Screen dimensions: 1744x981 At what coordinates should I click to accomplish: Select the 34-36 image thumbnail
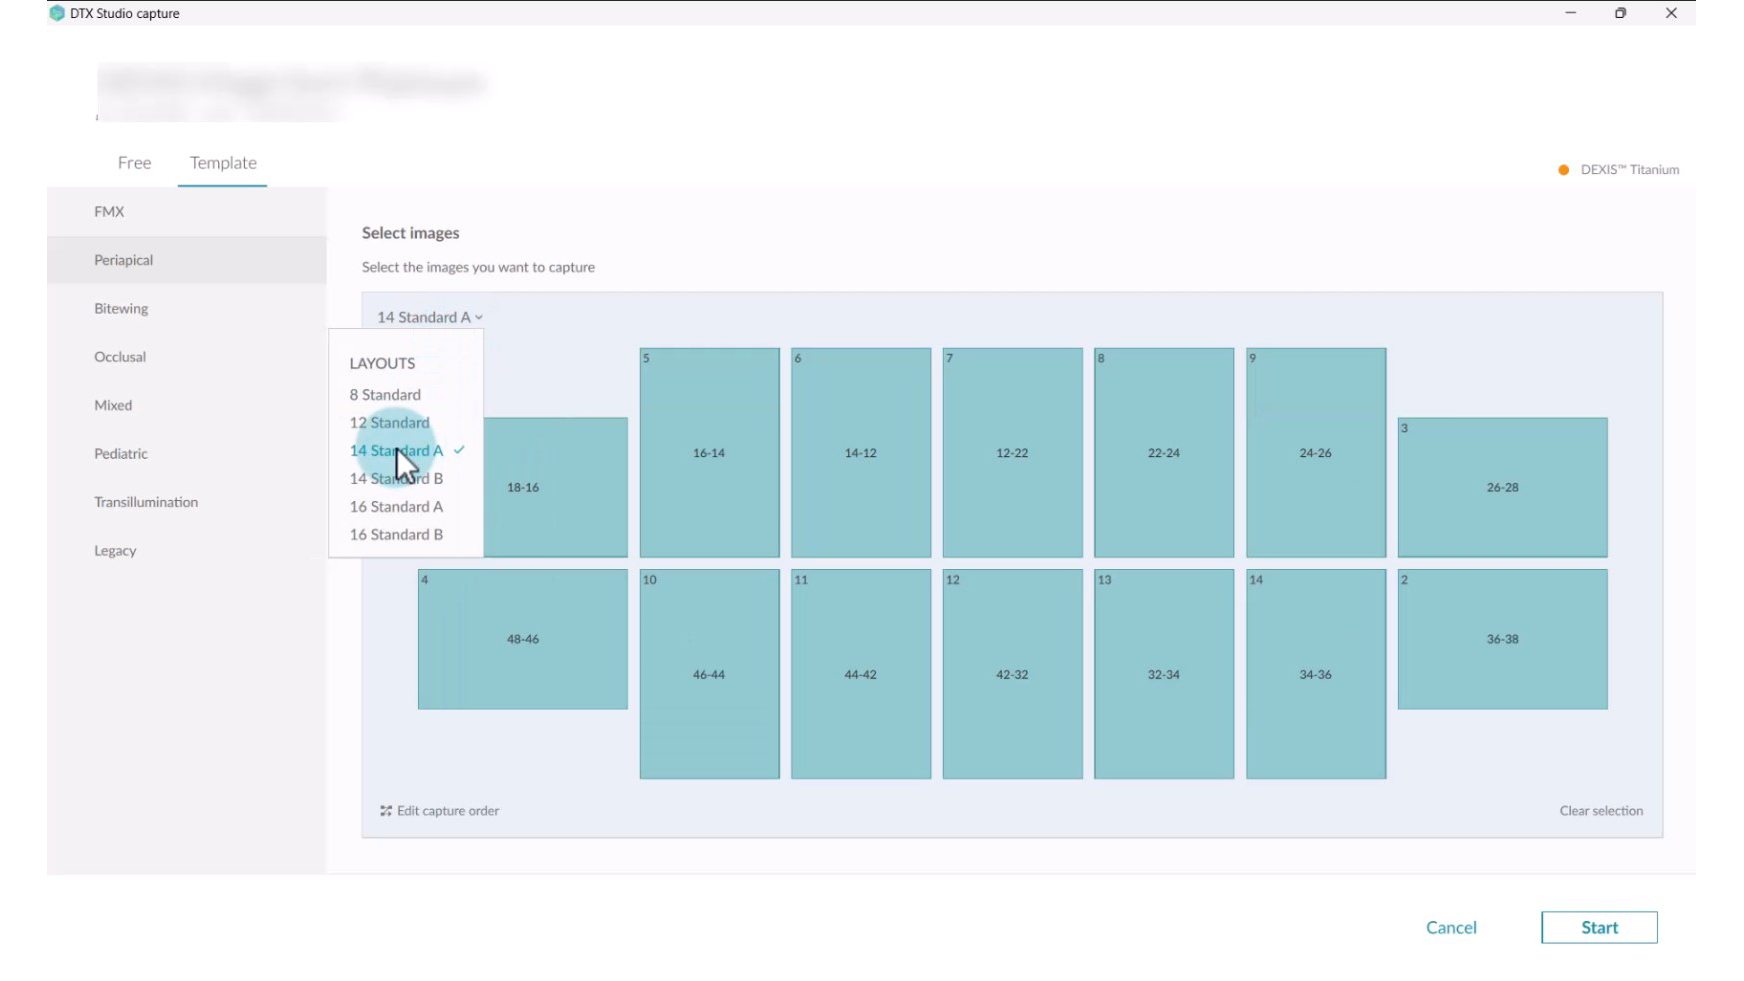tap(1316, 674)
